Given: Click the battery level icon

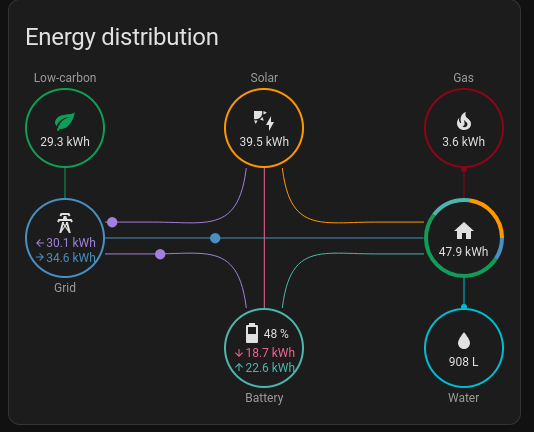Looking at the screenshot, I should (x=252, y=333).
